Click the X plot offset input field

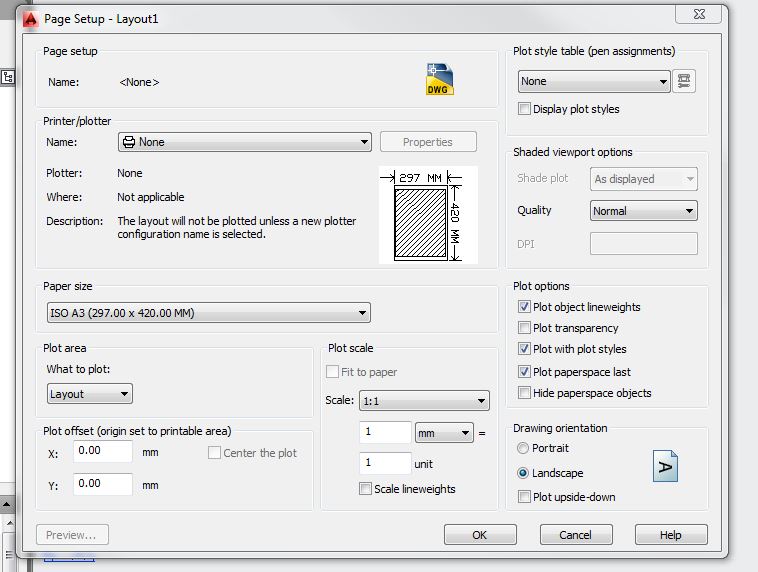(102, 452)
